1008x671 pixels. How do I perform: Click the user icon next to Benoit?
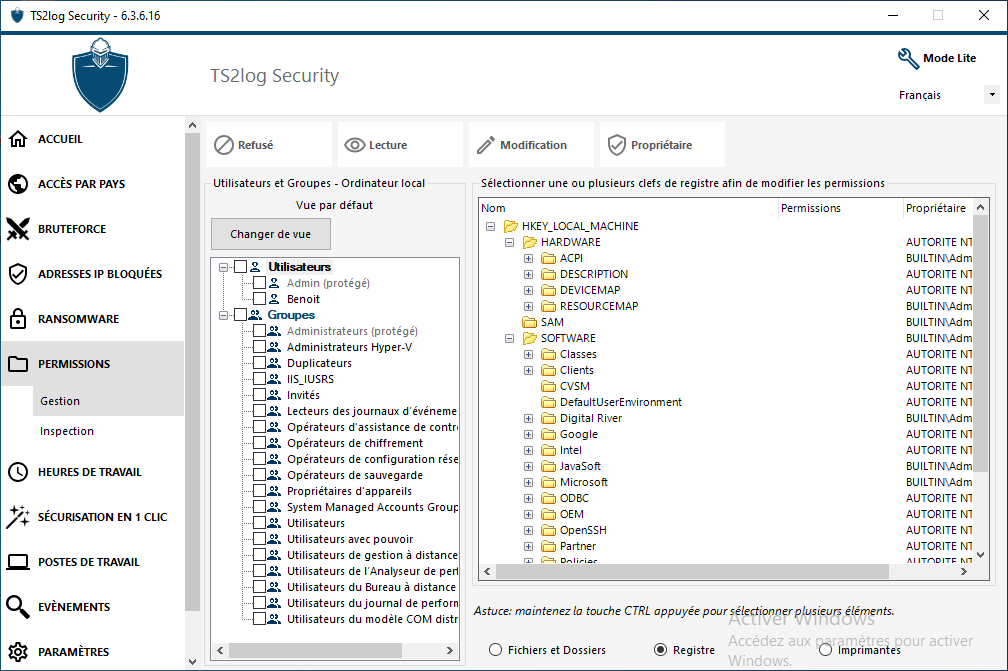[x=274, y=299]
